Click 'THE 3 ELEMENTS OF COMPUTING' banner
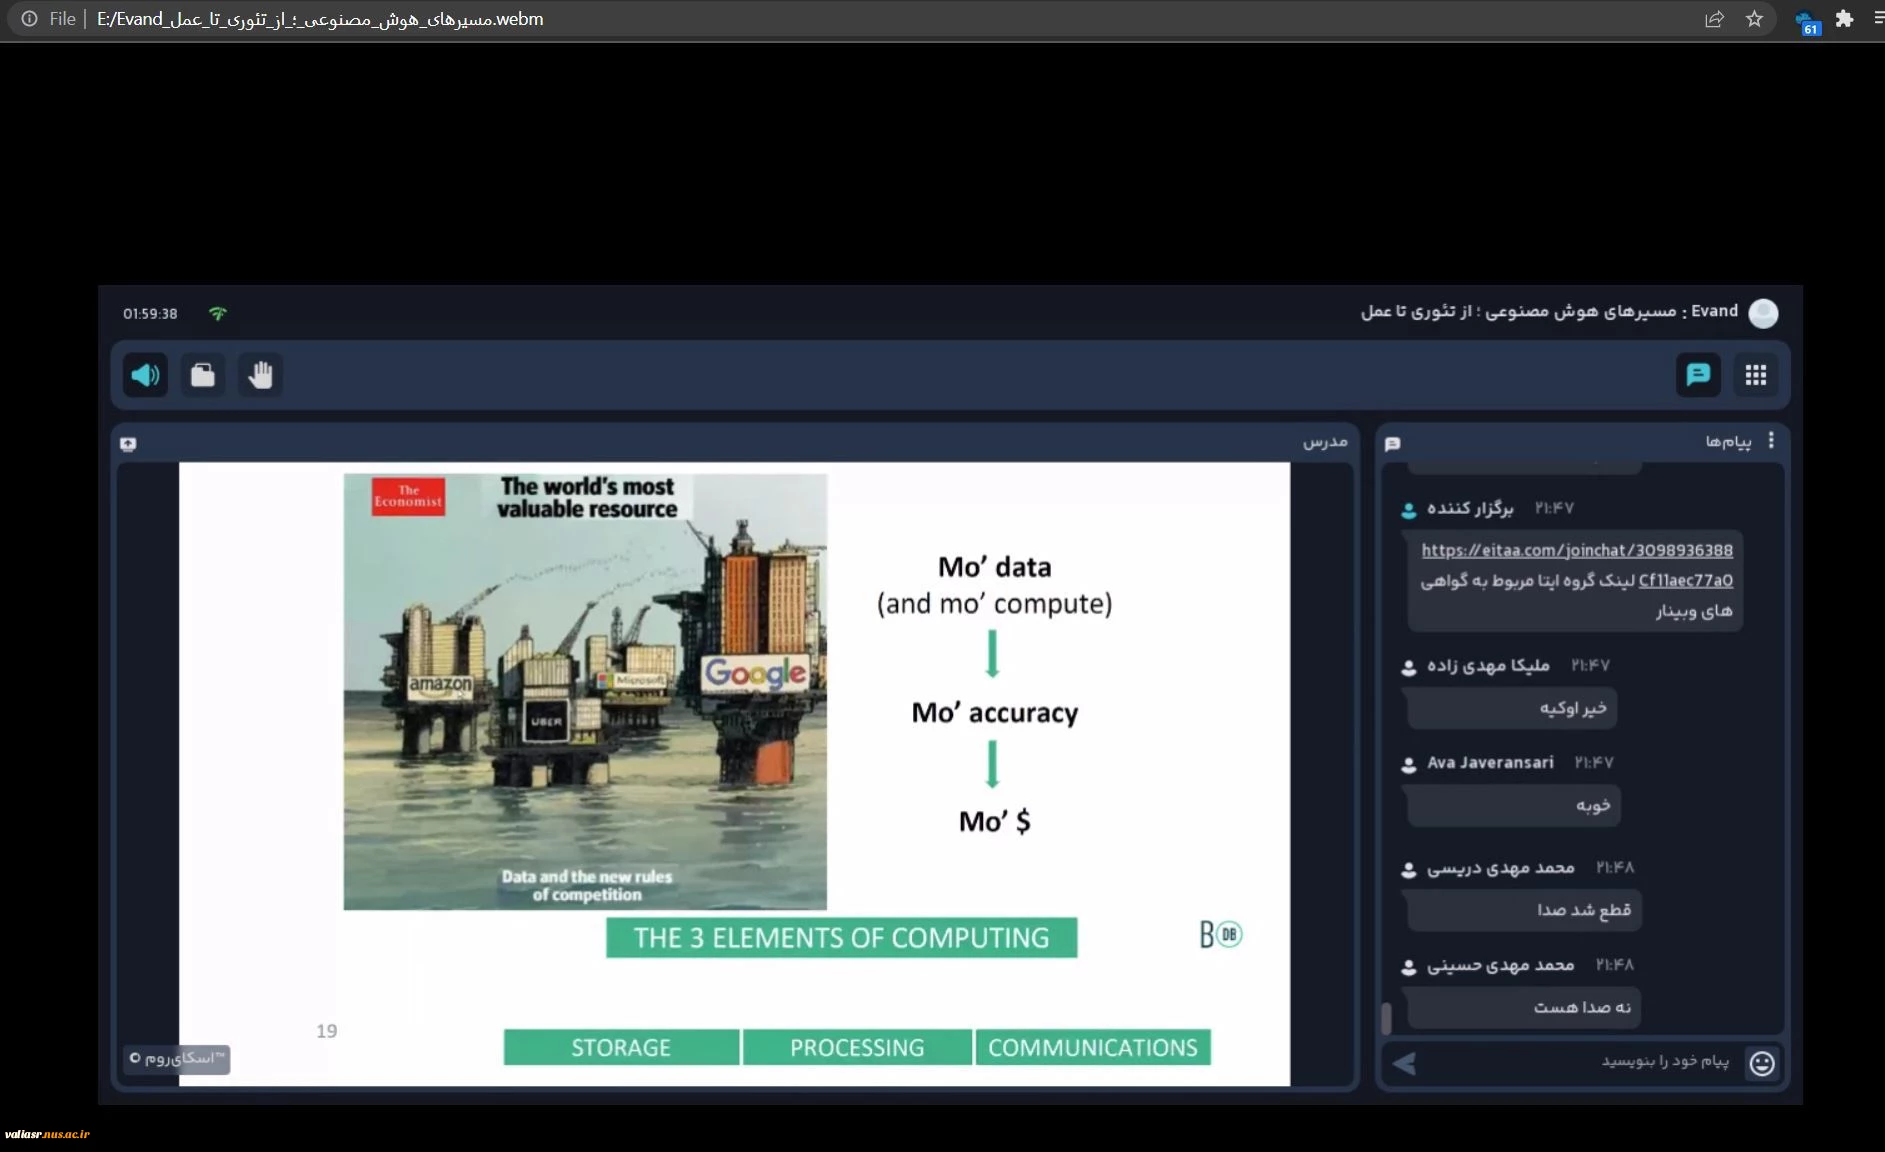Screen dimensions: 1885x1152 [x=841, y=938]
